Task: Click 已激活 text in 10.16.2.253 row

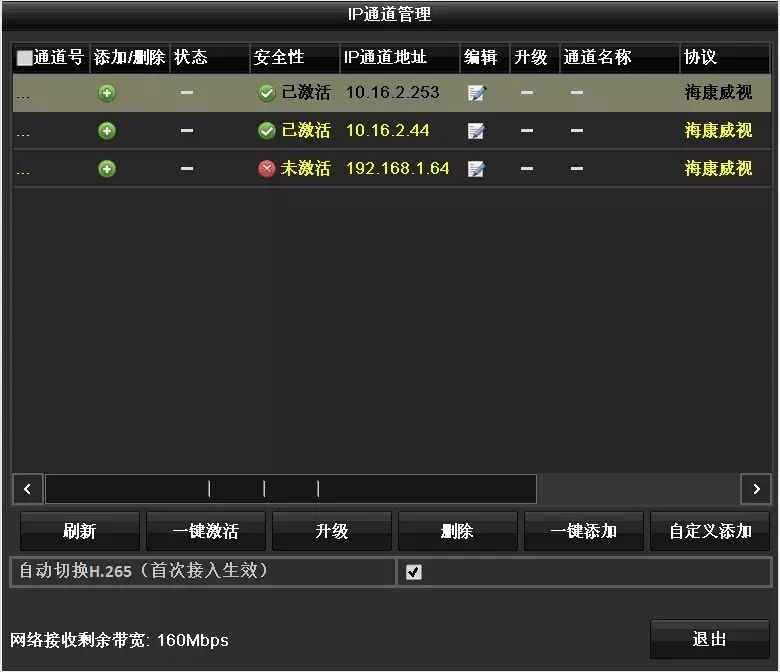Action: click(x=305, y=93)
